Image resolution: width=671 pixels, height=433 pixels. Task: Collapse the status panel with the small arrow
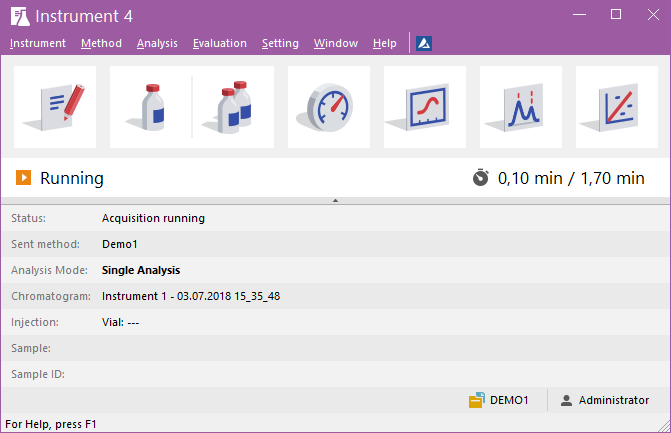(335, 201)
